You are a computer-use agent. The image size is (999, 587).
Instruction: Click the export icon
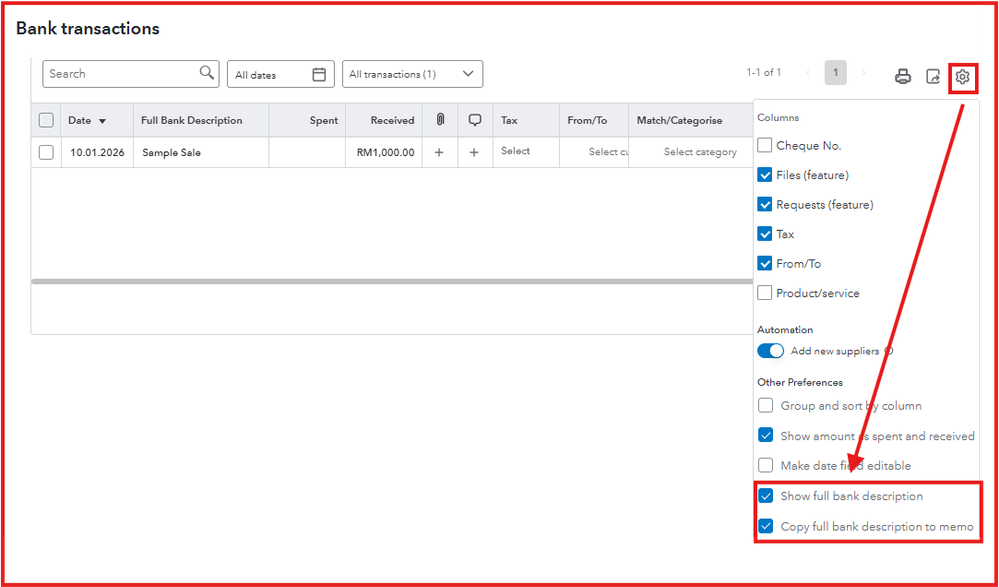[933, 77]
